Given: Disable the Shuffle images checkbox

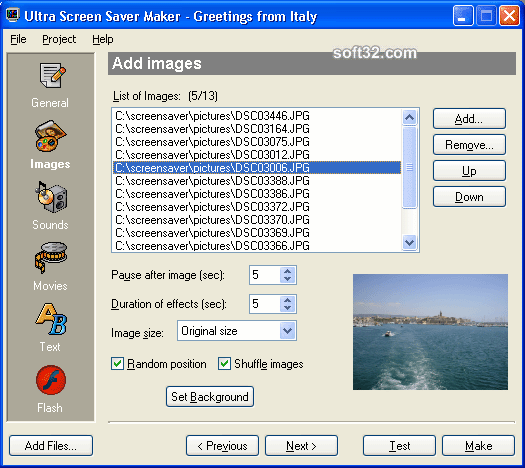Looking at the screenshot, I should pyautogui.click(x=224, y=364).
